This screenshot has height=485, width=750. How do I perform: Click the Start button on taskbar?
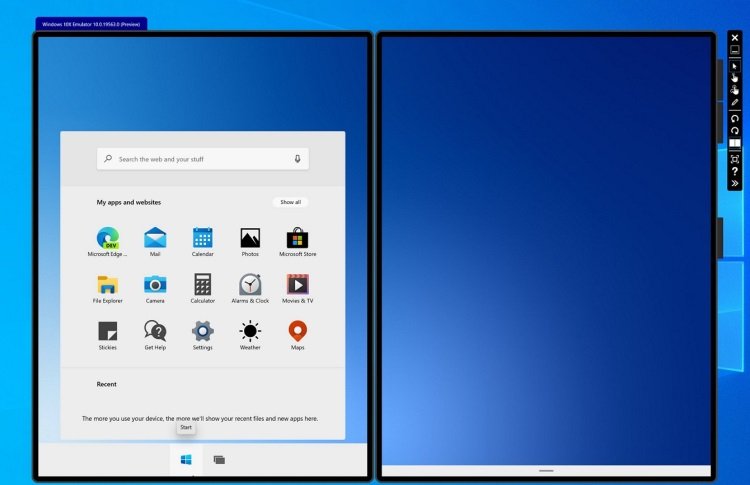point(186,460)
